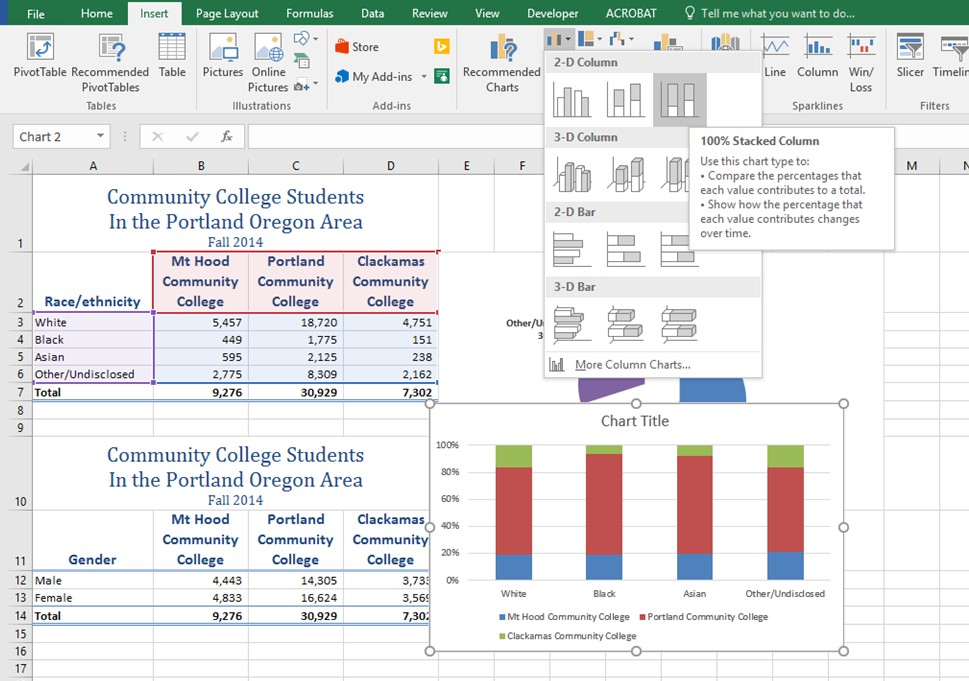Click the blue segment of the Asian column
The height and width of the screenshot is (681, 969).
tap(695, 566)
